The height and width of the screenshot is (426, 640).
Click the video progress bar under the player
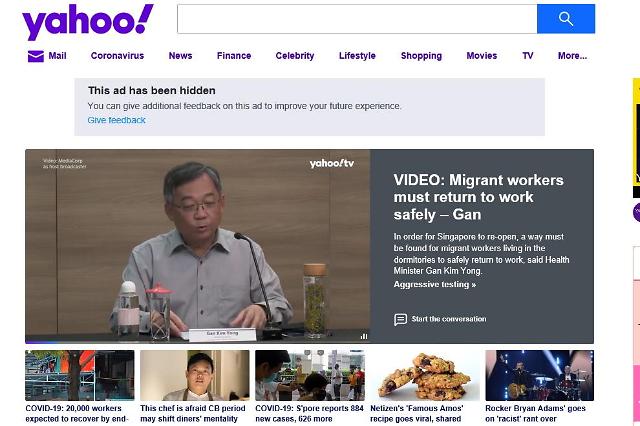point(198,342)
